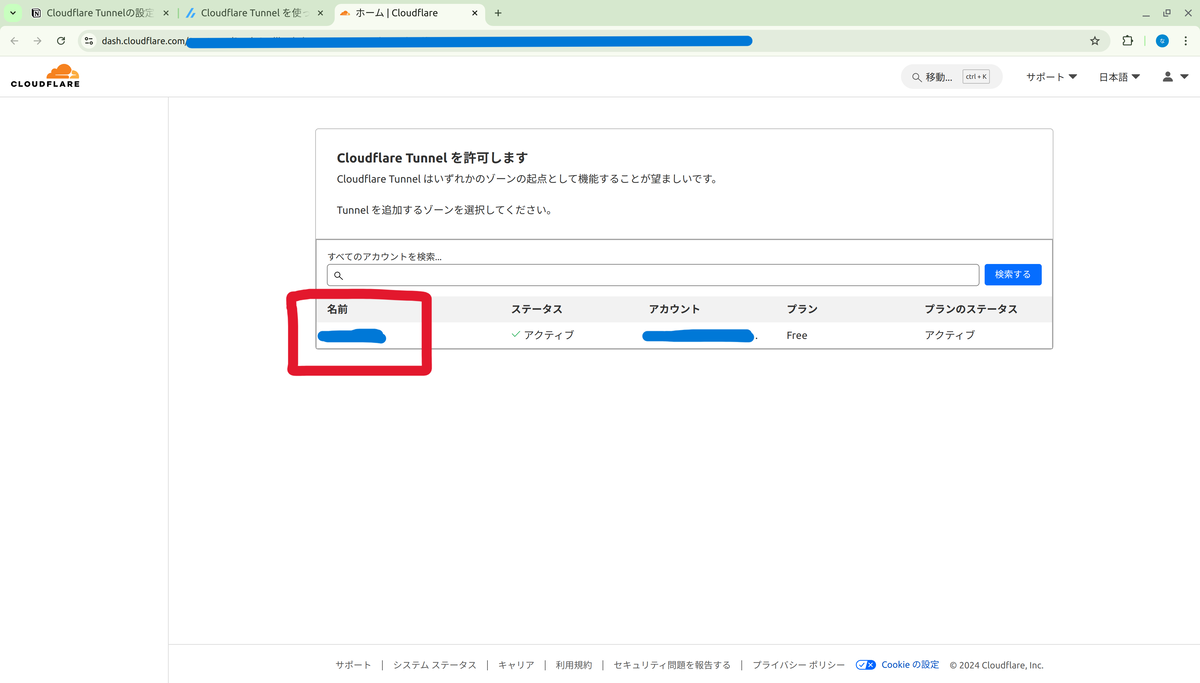Viewport: 1200px width, 683px height.
Task: Click the browser forward arrow
Action: click(x=37, y=41)
